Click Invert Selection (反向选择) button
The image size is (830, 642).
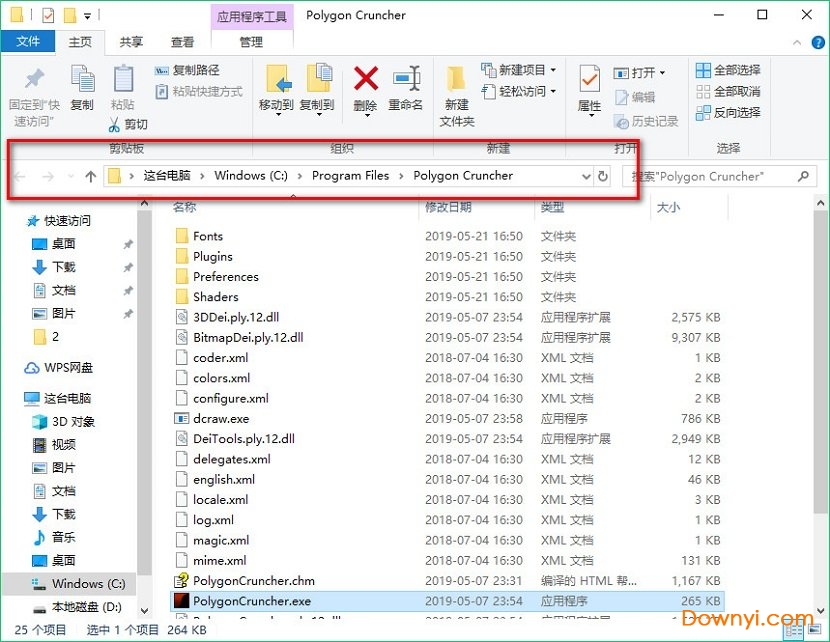(x=728, y=112)
